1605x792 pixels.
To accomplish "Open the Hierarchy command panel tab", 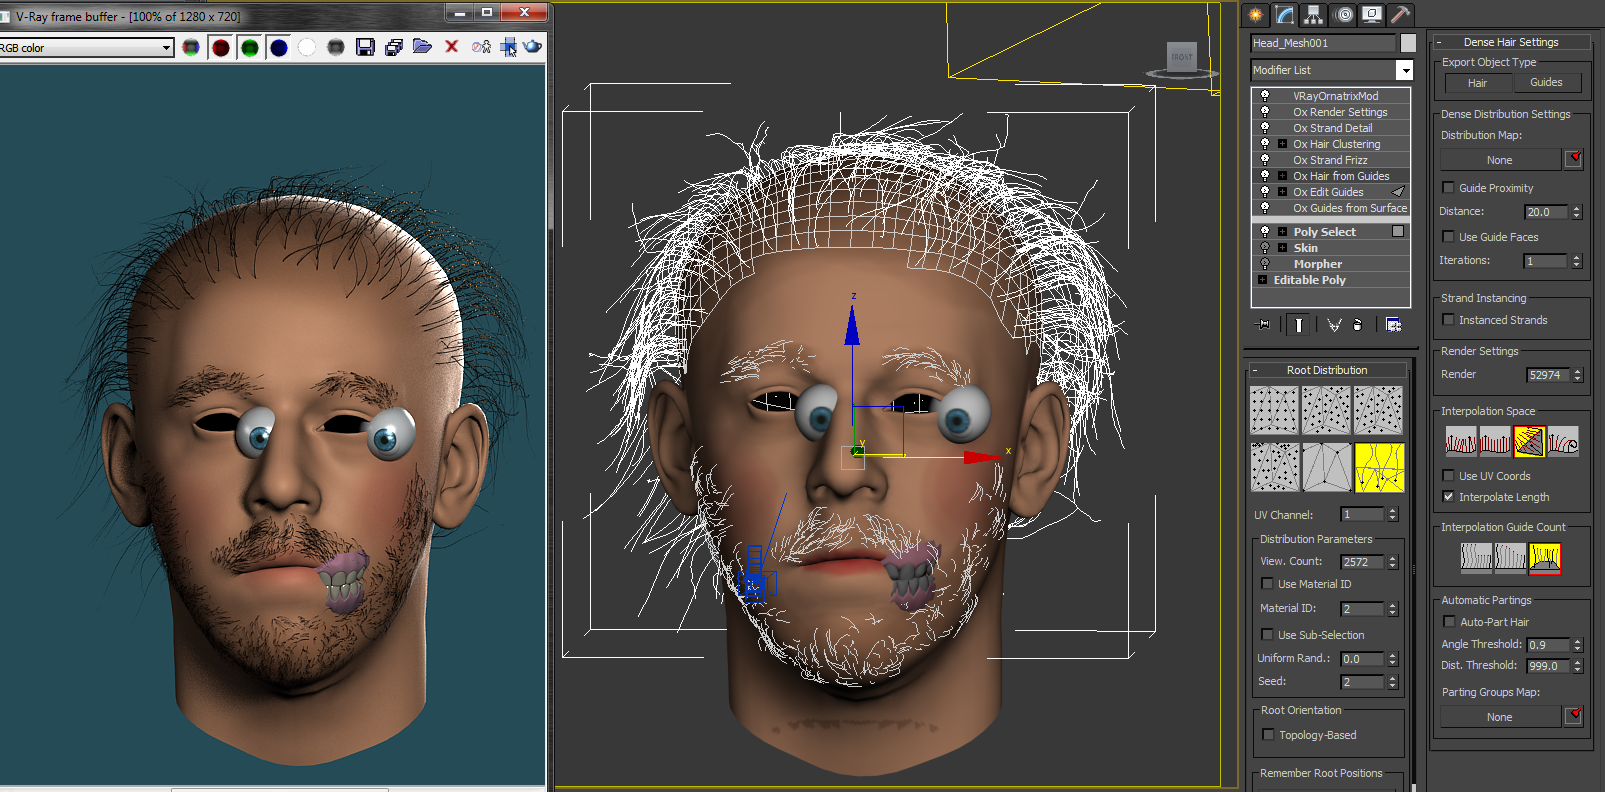I will tap(1314, 15).
